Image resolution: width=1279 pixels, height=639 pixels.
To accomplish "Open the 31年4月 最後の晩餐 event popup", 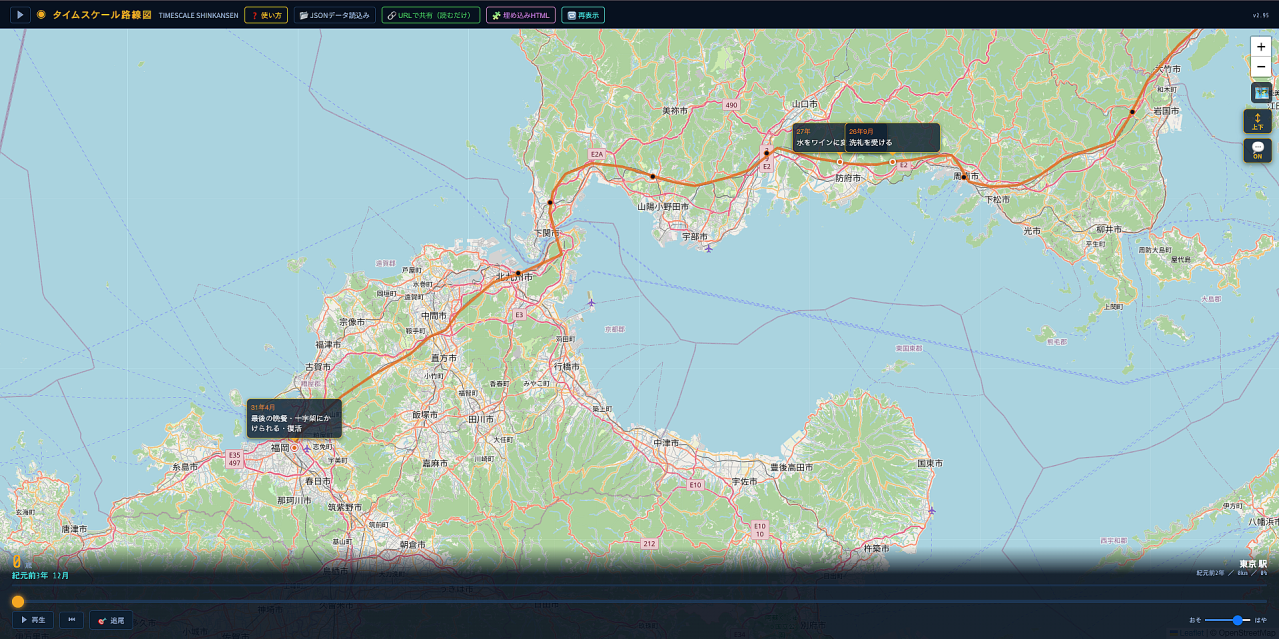I will [x=294, y=418].
